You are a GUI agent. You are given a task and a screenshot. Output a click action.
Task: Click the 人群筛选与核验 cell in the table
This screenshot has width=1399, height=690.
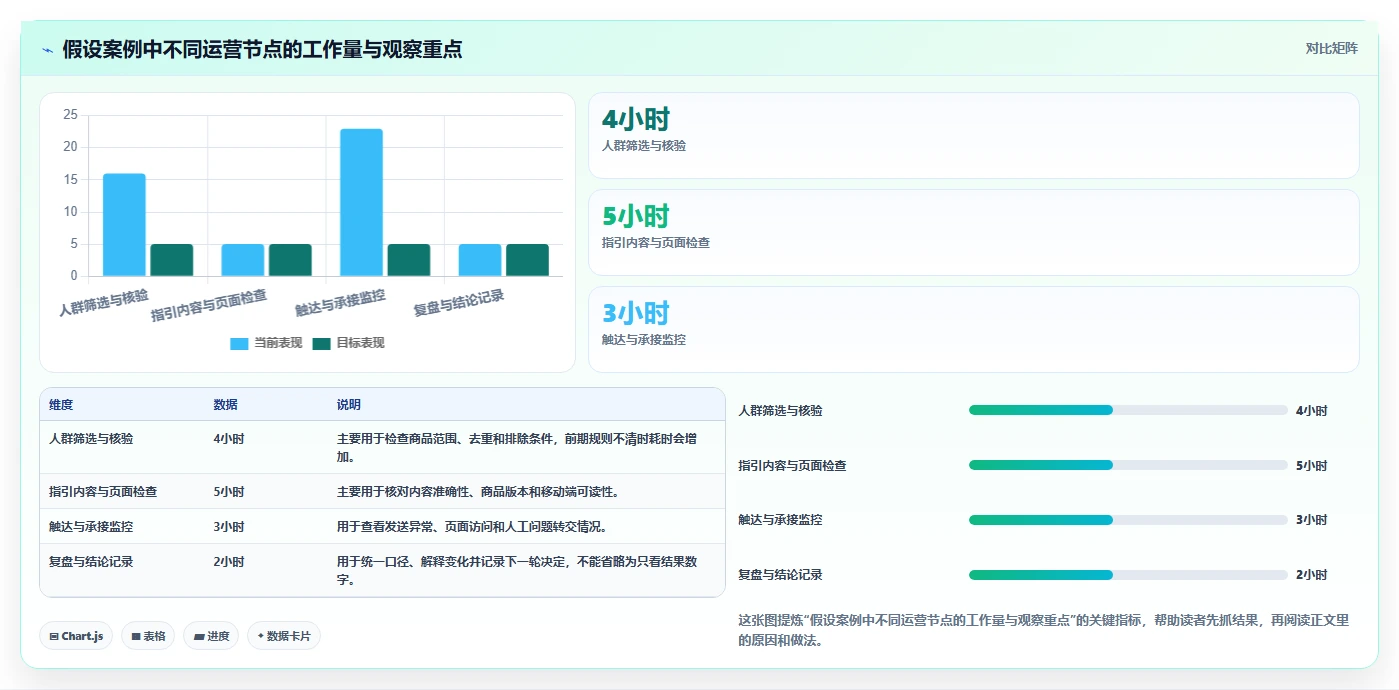(91, 438)
